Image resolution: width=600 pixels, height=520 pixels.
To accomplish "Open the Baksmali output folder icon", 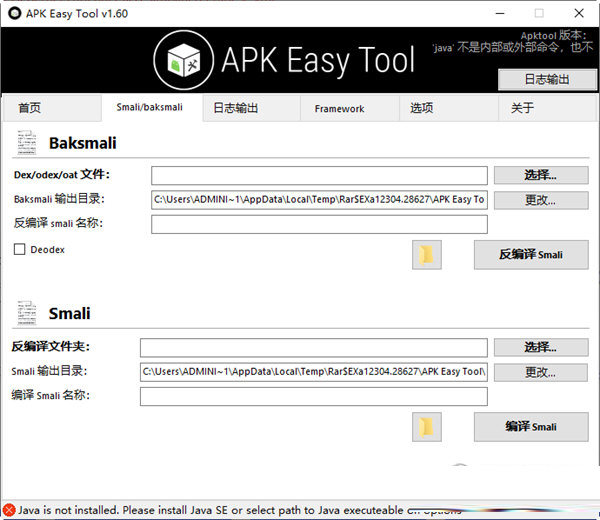I will click(427, 255).
